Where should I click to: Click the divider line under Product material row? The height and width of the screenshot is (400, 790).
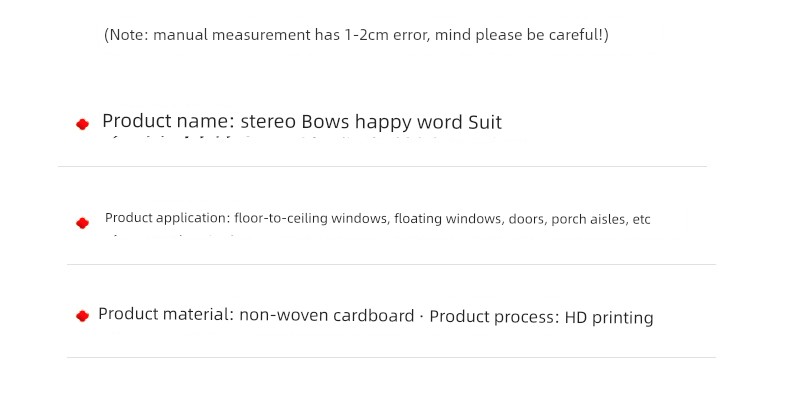(x=391, y=358)
